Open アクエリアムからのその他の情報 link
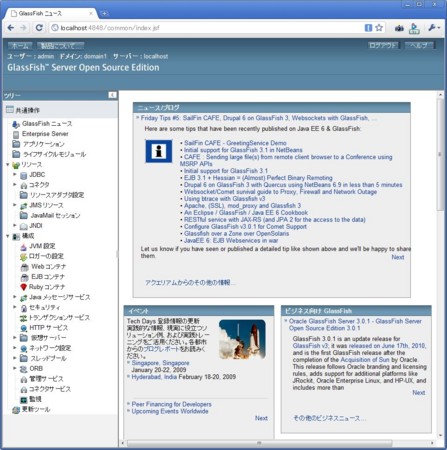The image size is (447, 450). 189,283
